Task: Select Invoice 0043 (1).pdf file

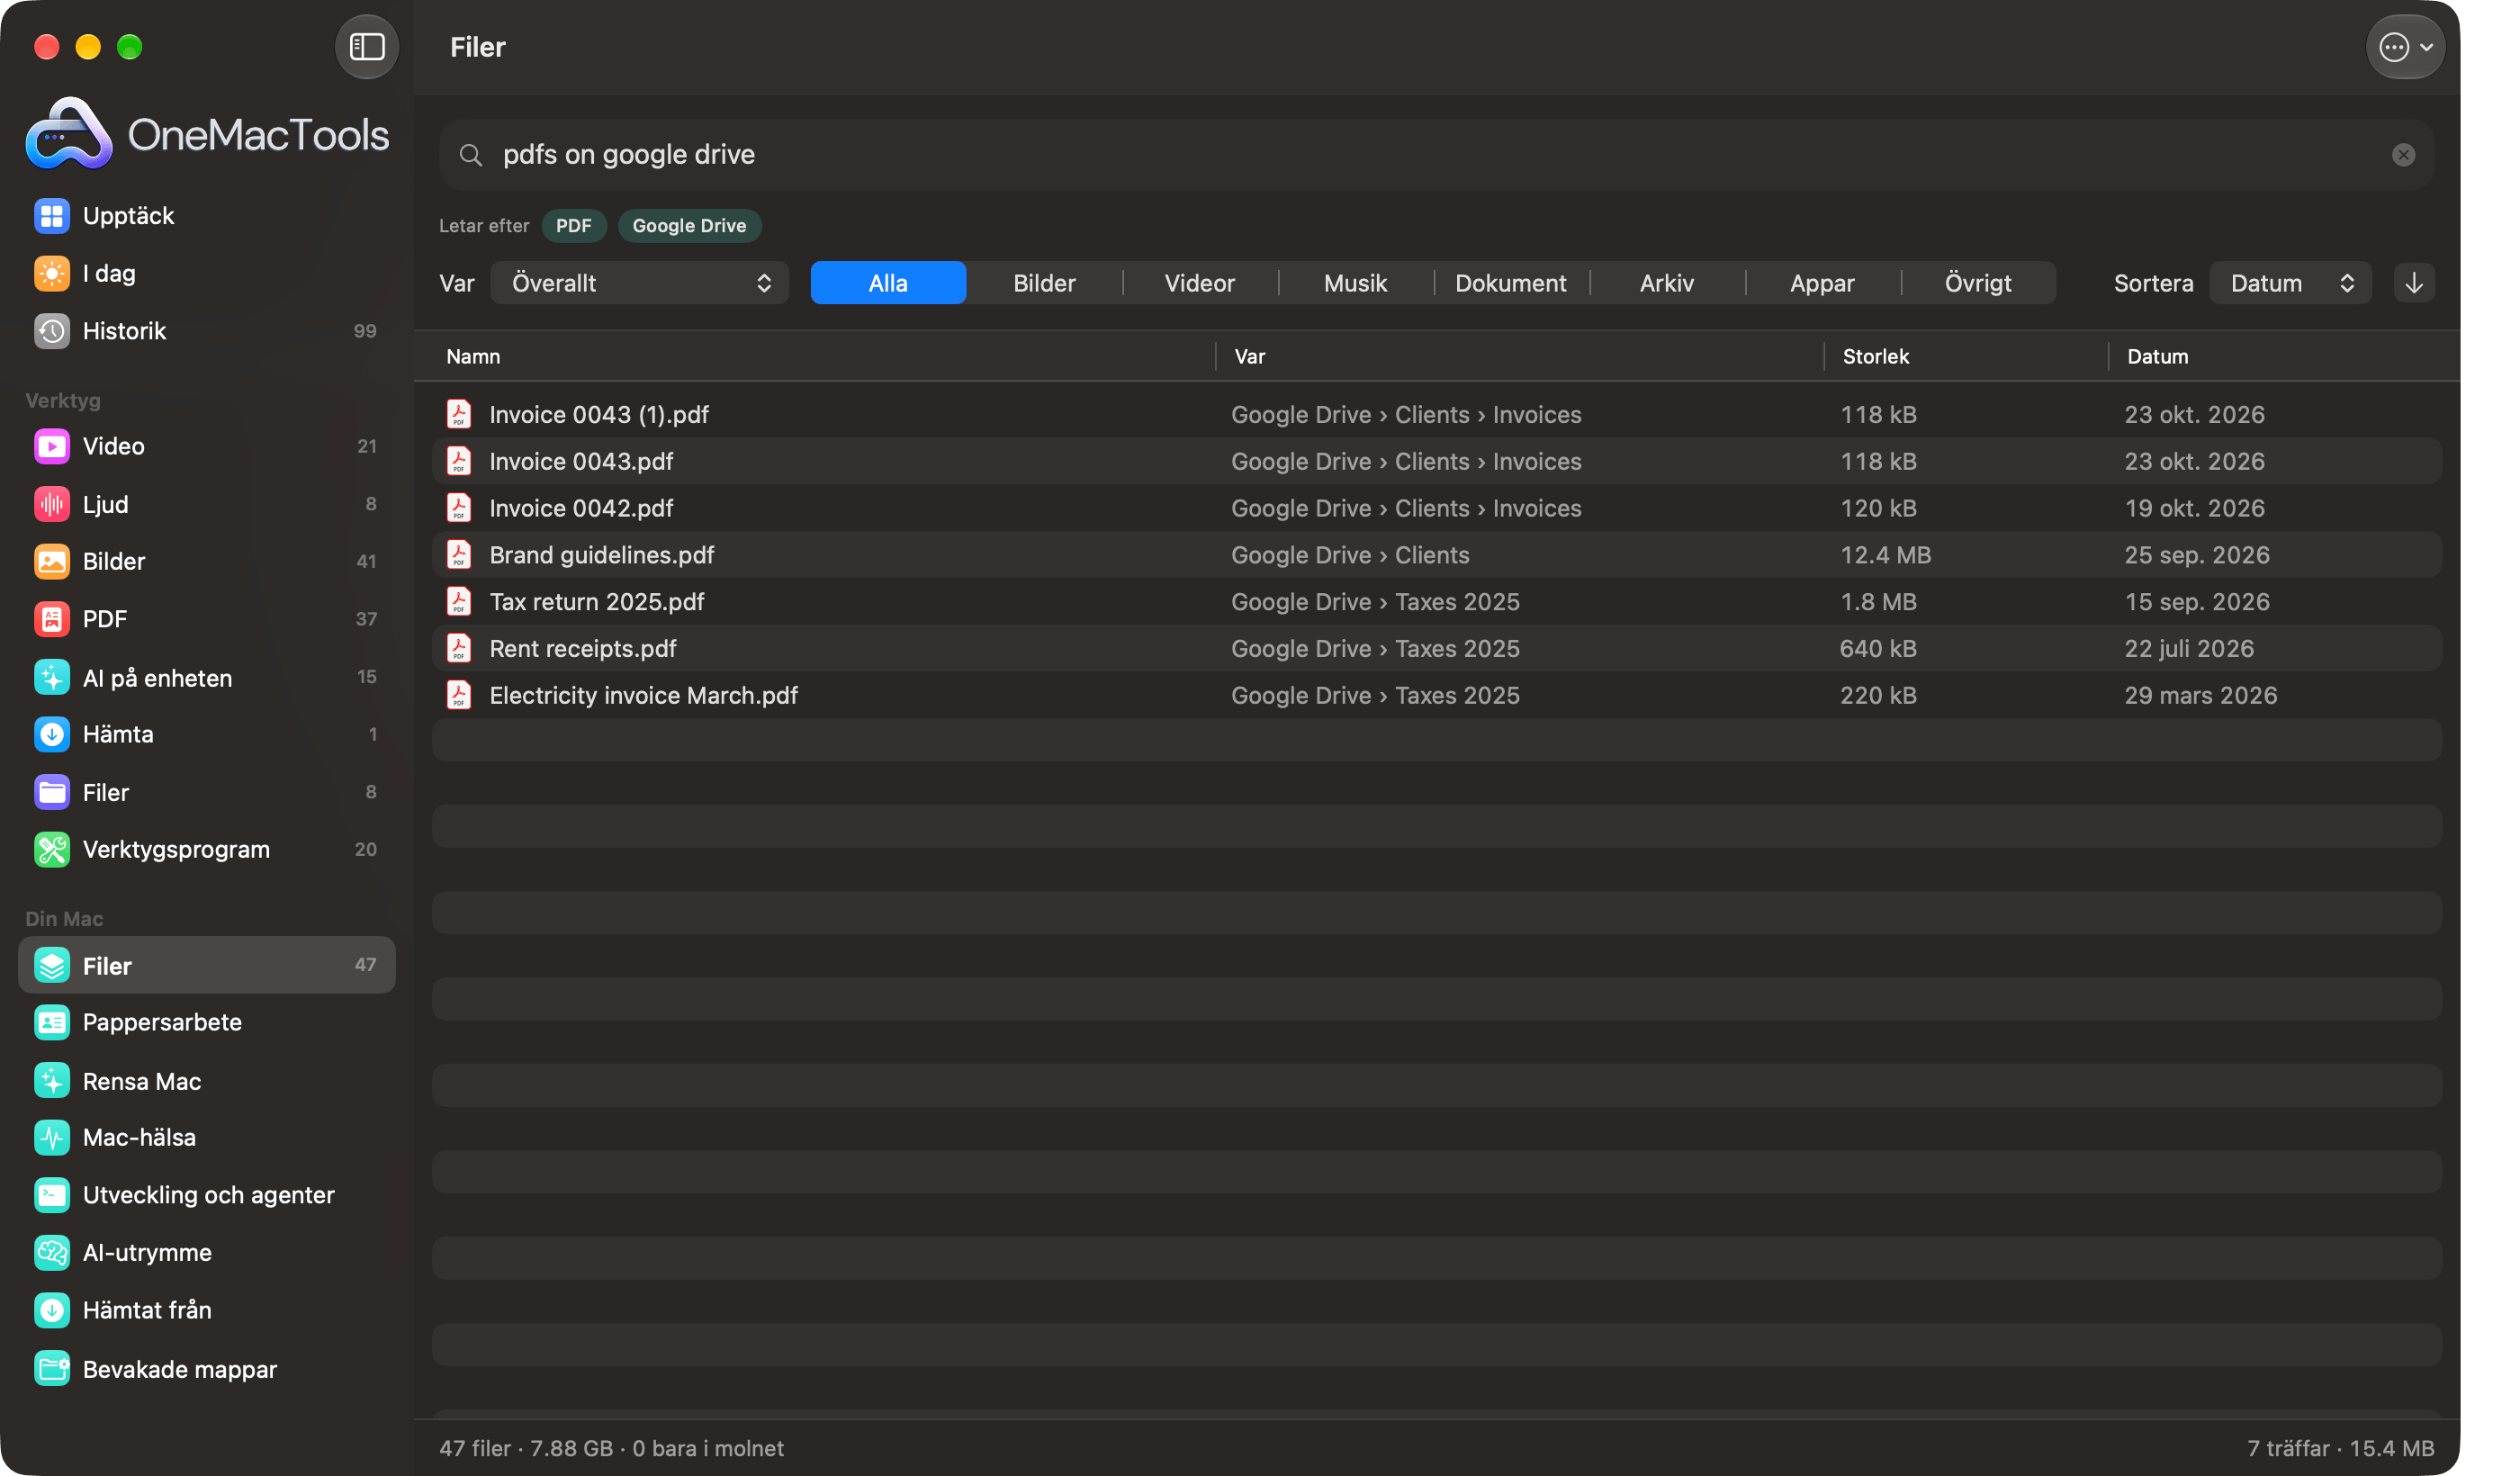Action: (x=1436, y=414)
